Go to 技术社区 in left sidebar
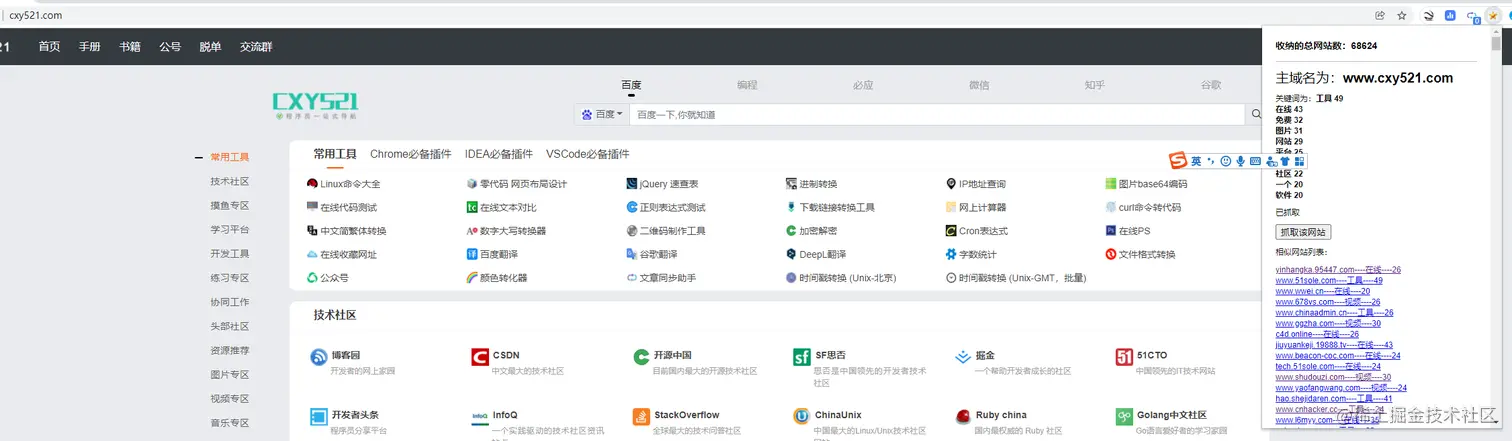Viewport: 1512px width, 441px height. click(x=229, y=181)
